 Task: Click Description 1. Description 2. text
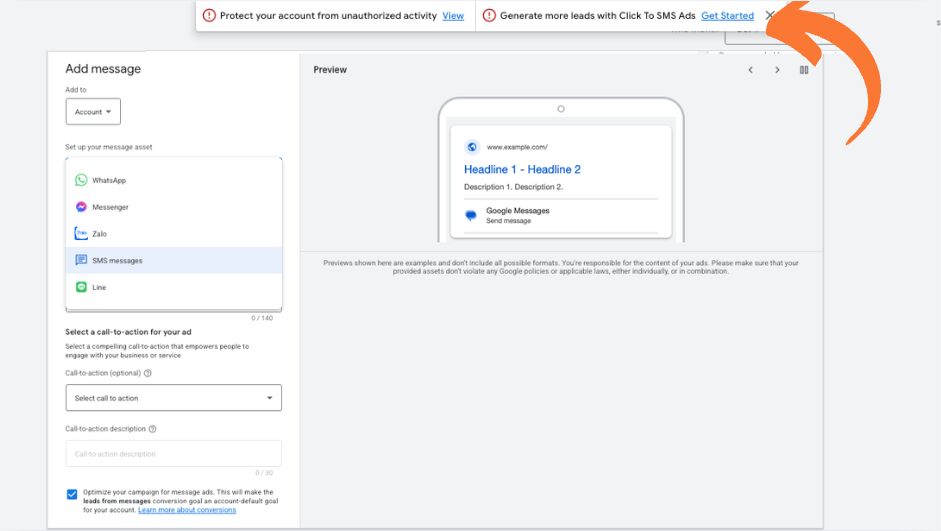point(513,187)
